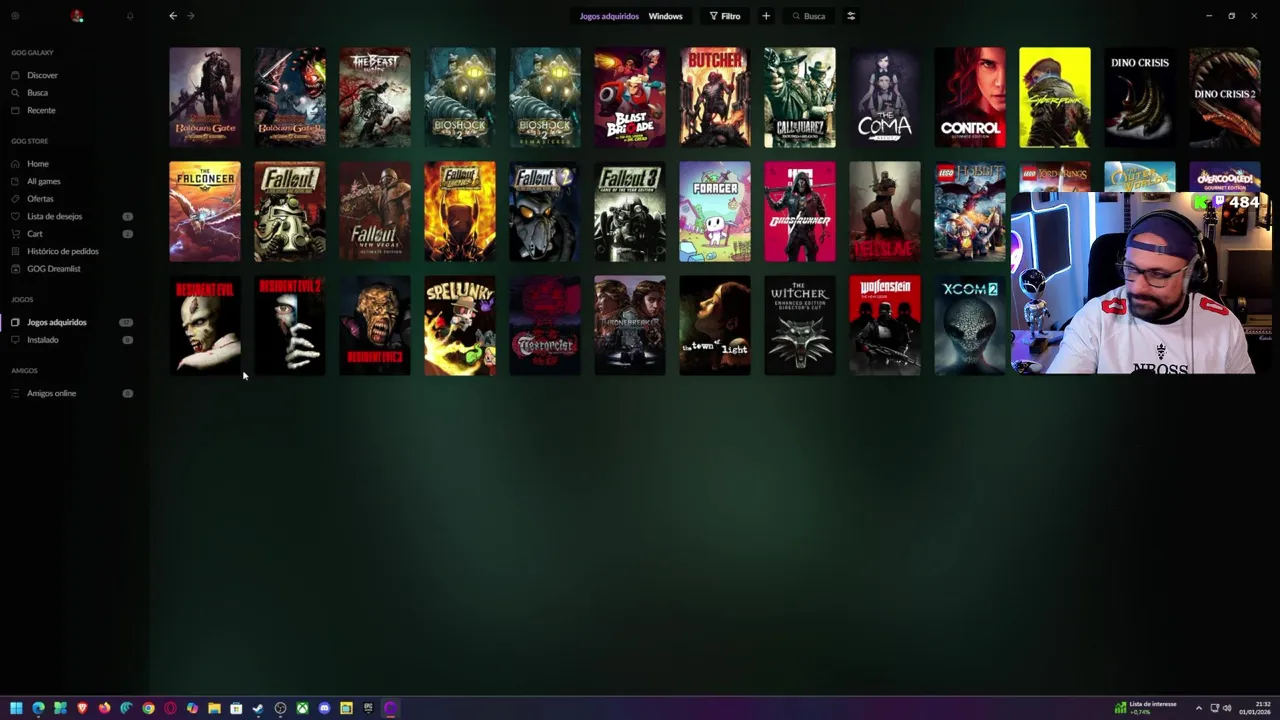The image size is (1280, 720).
Task: Open Amigos online list
Action: point(51,393)
